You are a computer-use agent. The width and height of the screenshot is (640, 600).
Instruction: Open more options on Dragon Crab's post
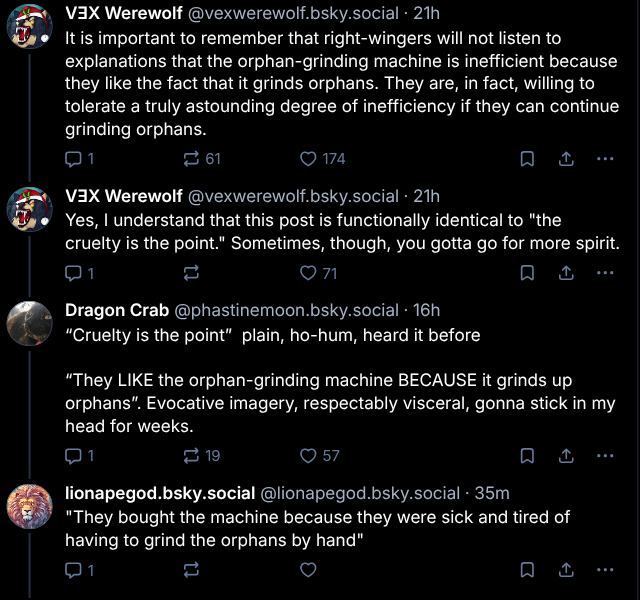604,455
